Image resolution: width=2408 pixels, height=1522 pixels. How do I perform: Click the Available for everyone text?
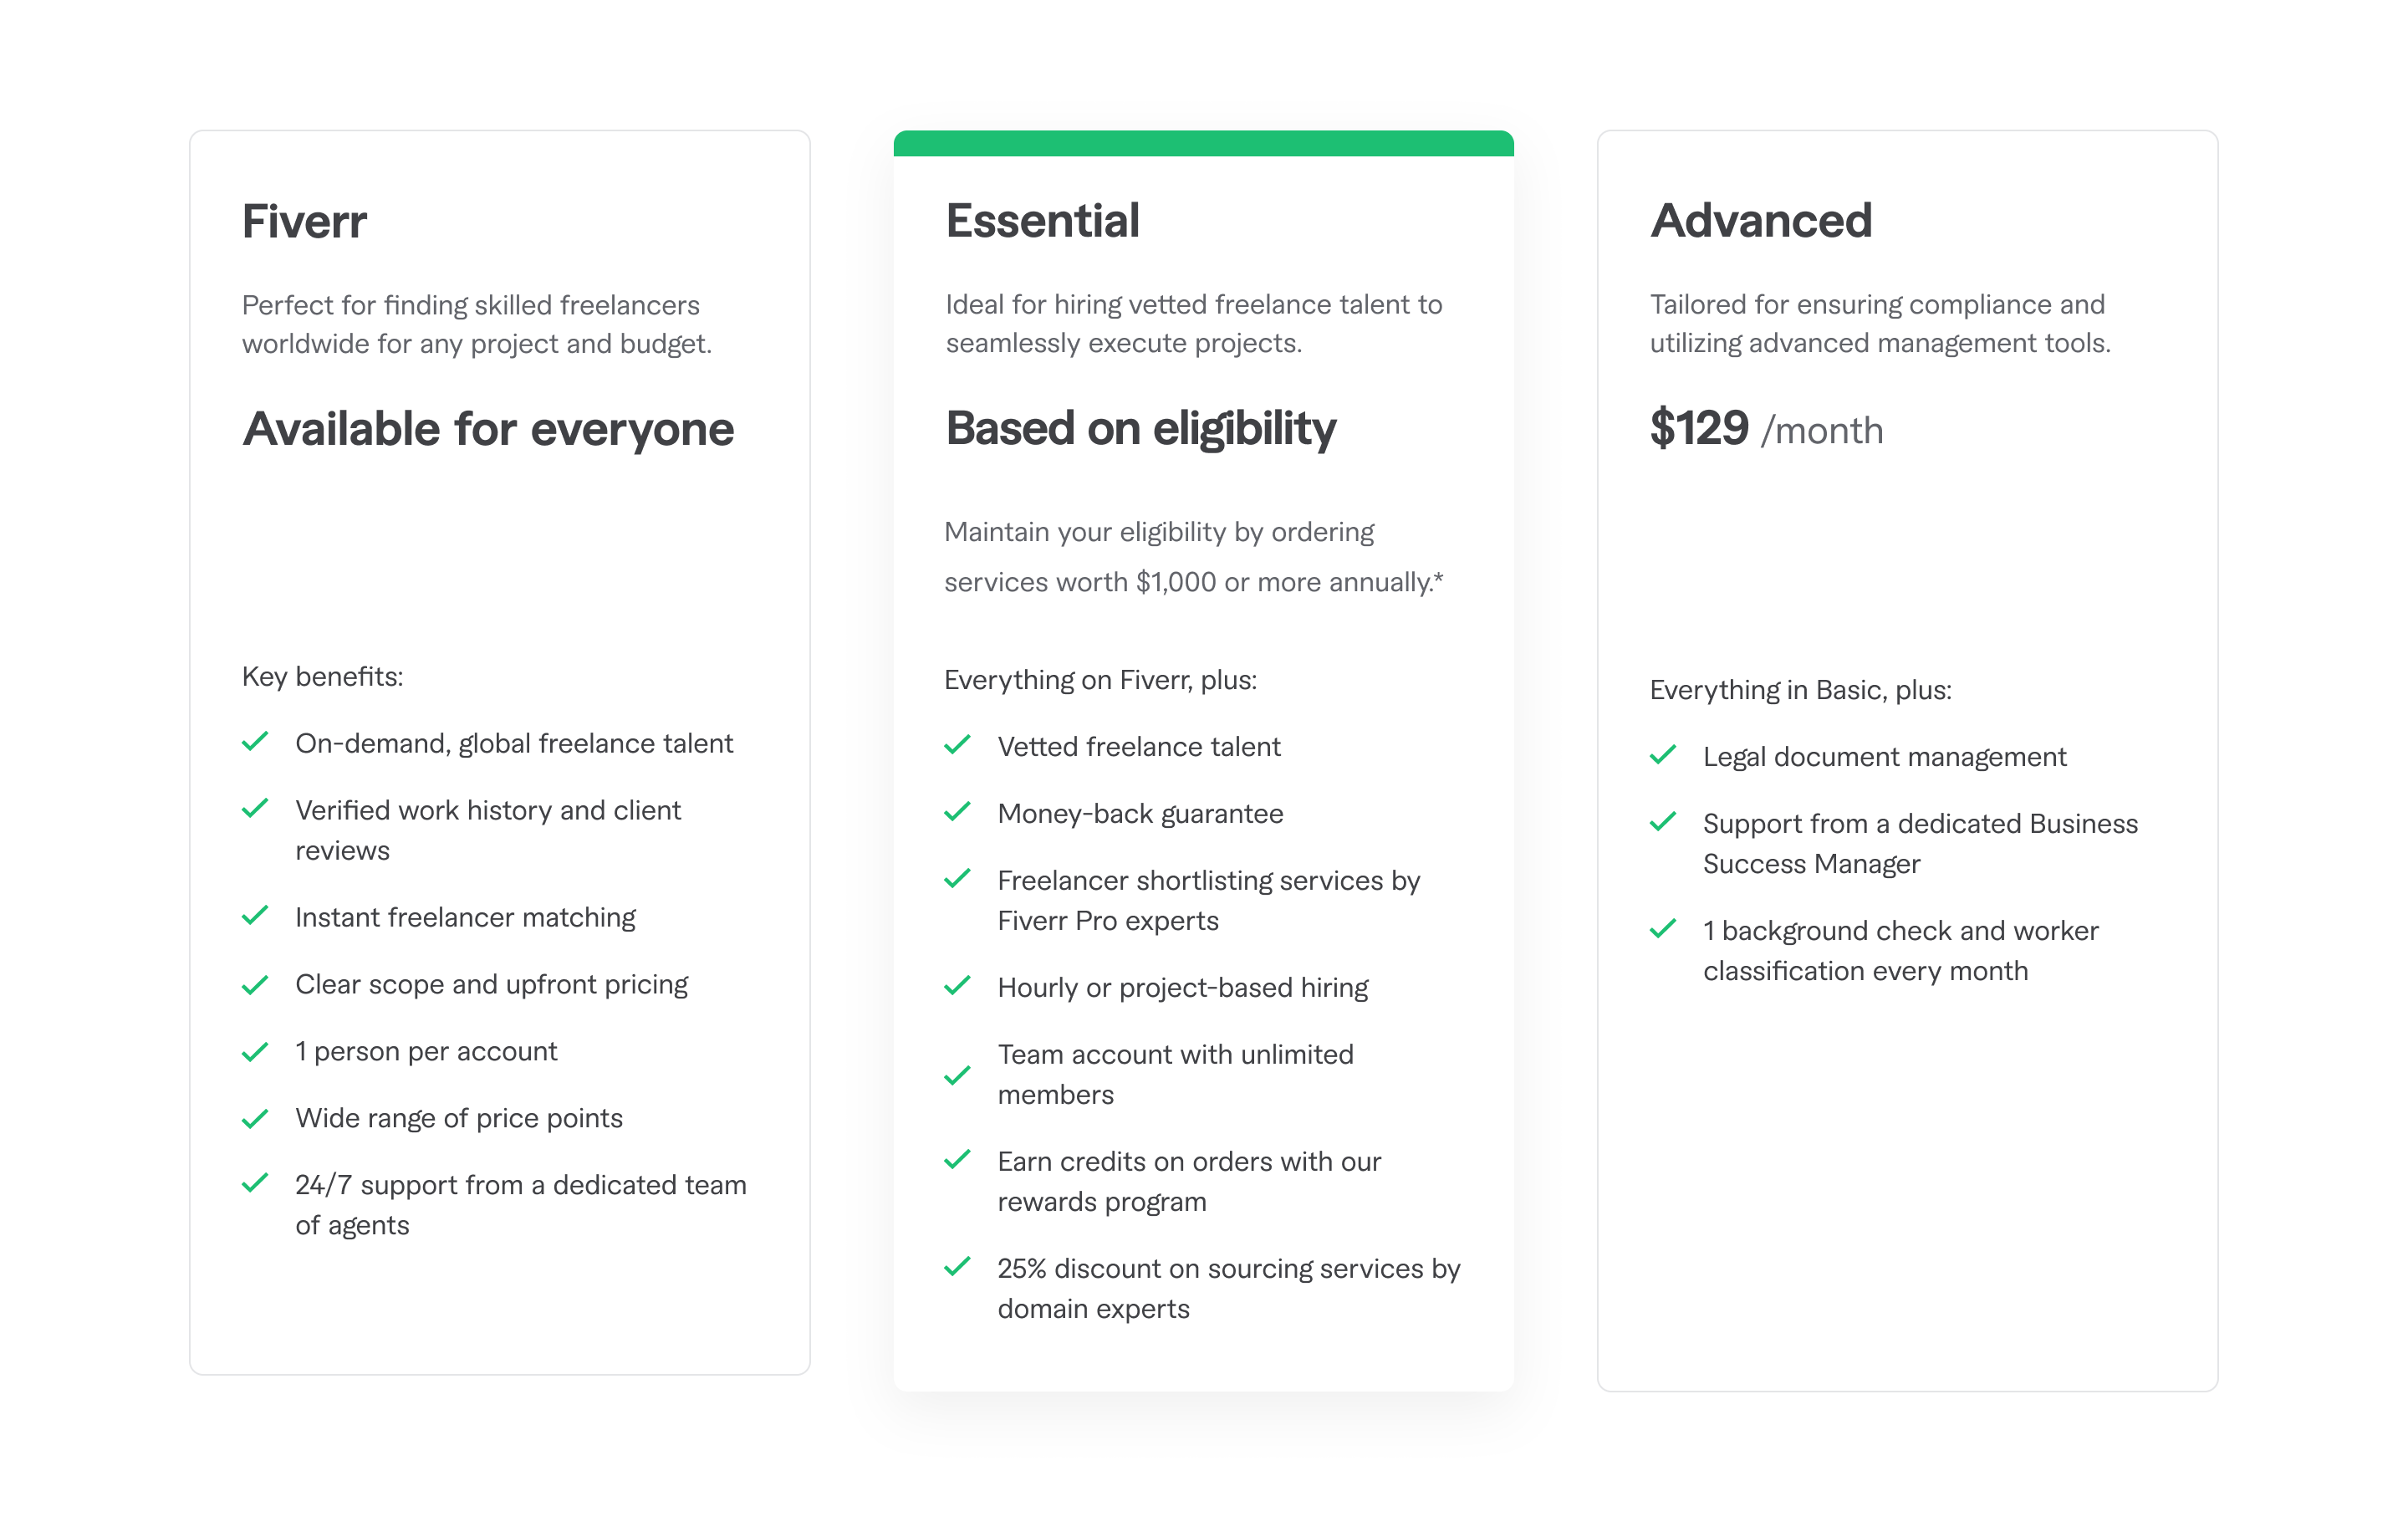[x=488, y=430]
